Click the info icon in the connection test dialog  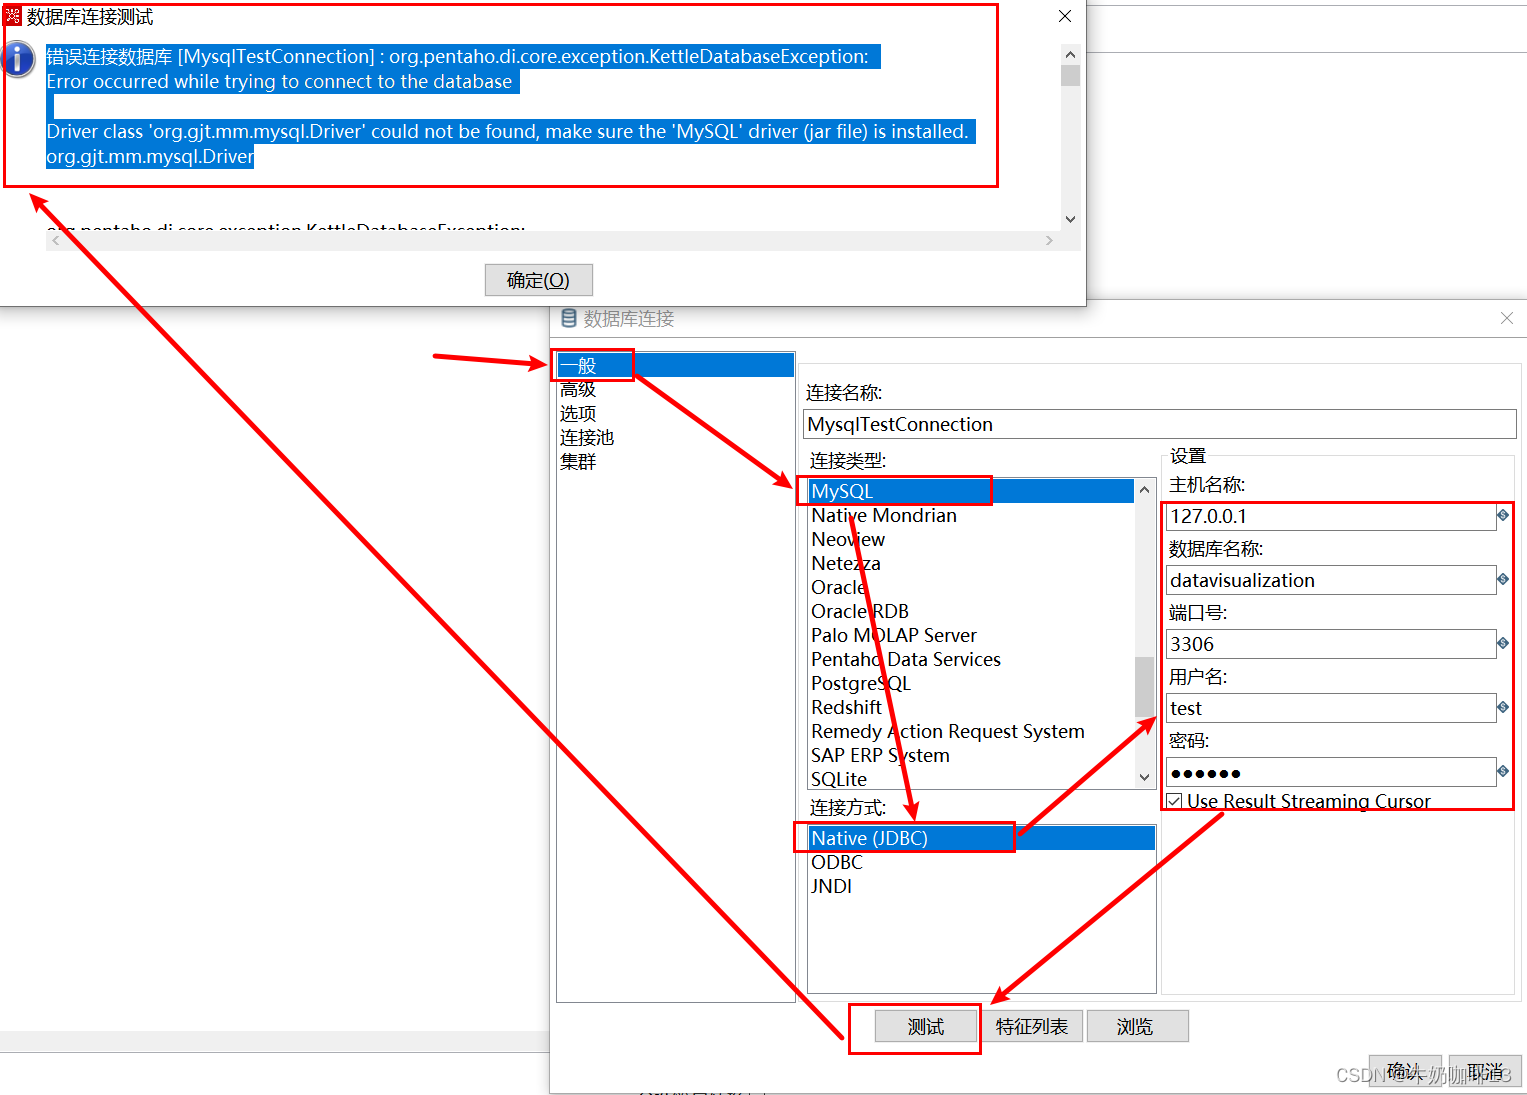pos(19,59)
